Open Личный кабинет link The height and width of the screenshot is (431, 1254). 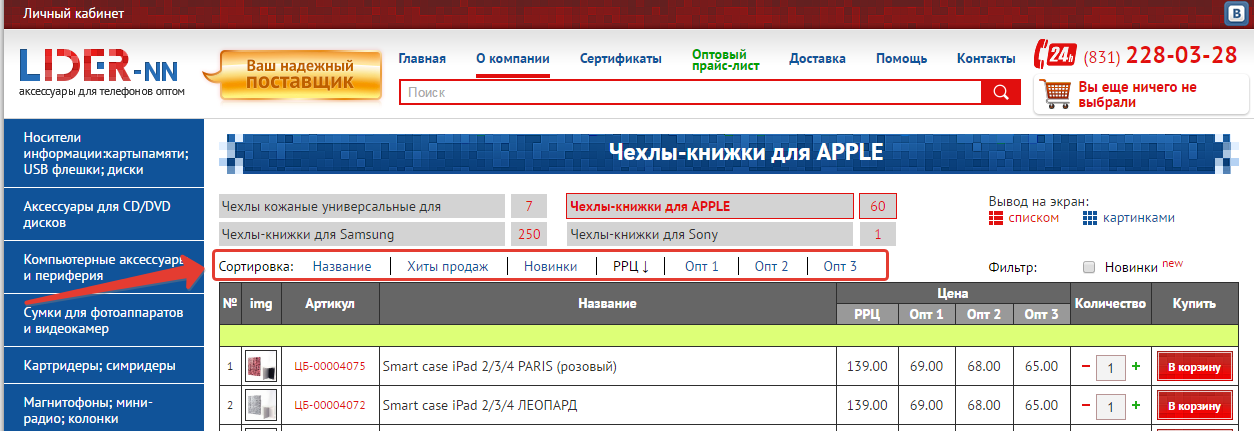(74, 13)
